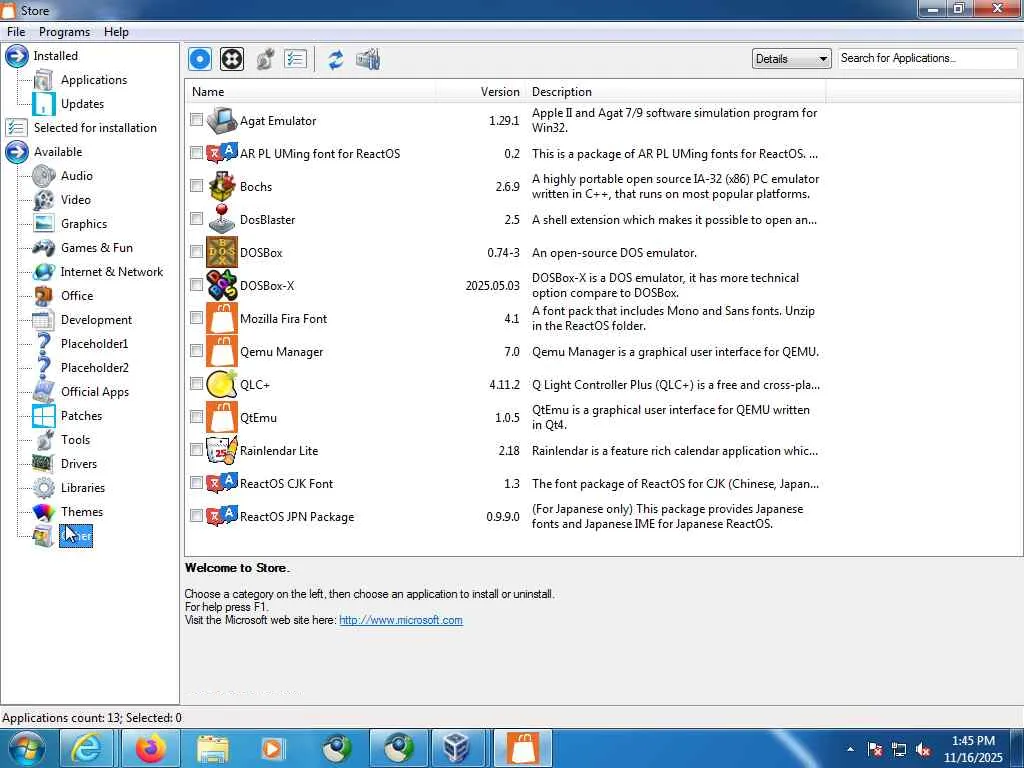The image size is (1024, 768).
Task: Select the Placeholder1 category
Action: (94, 344)
